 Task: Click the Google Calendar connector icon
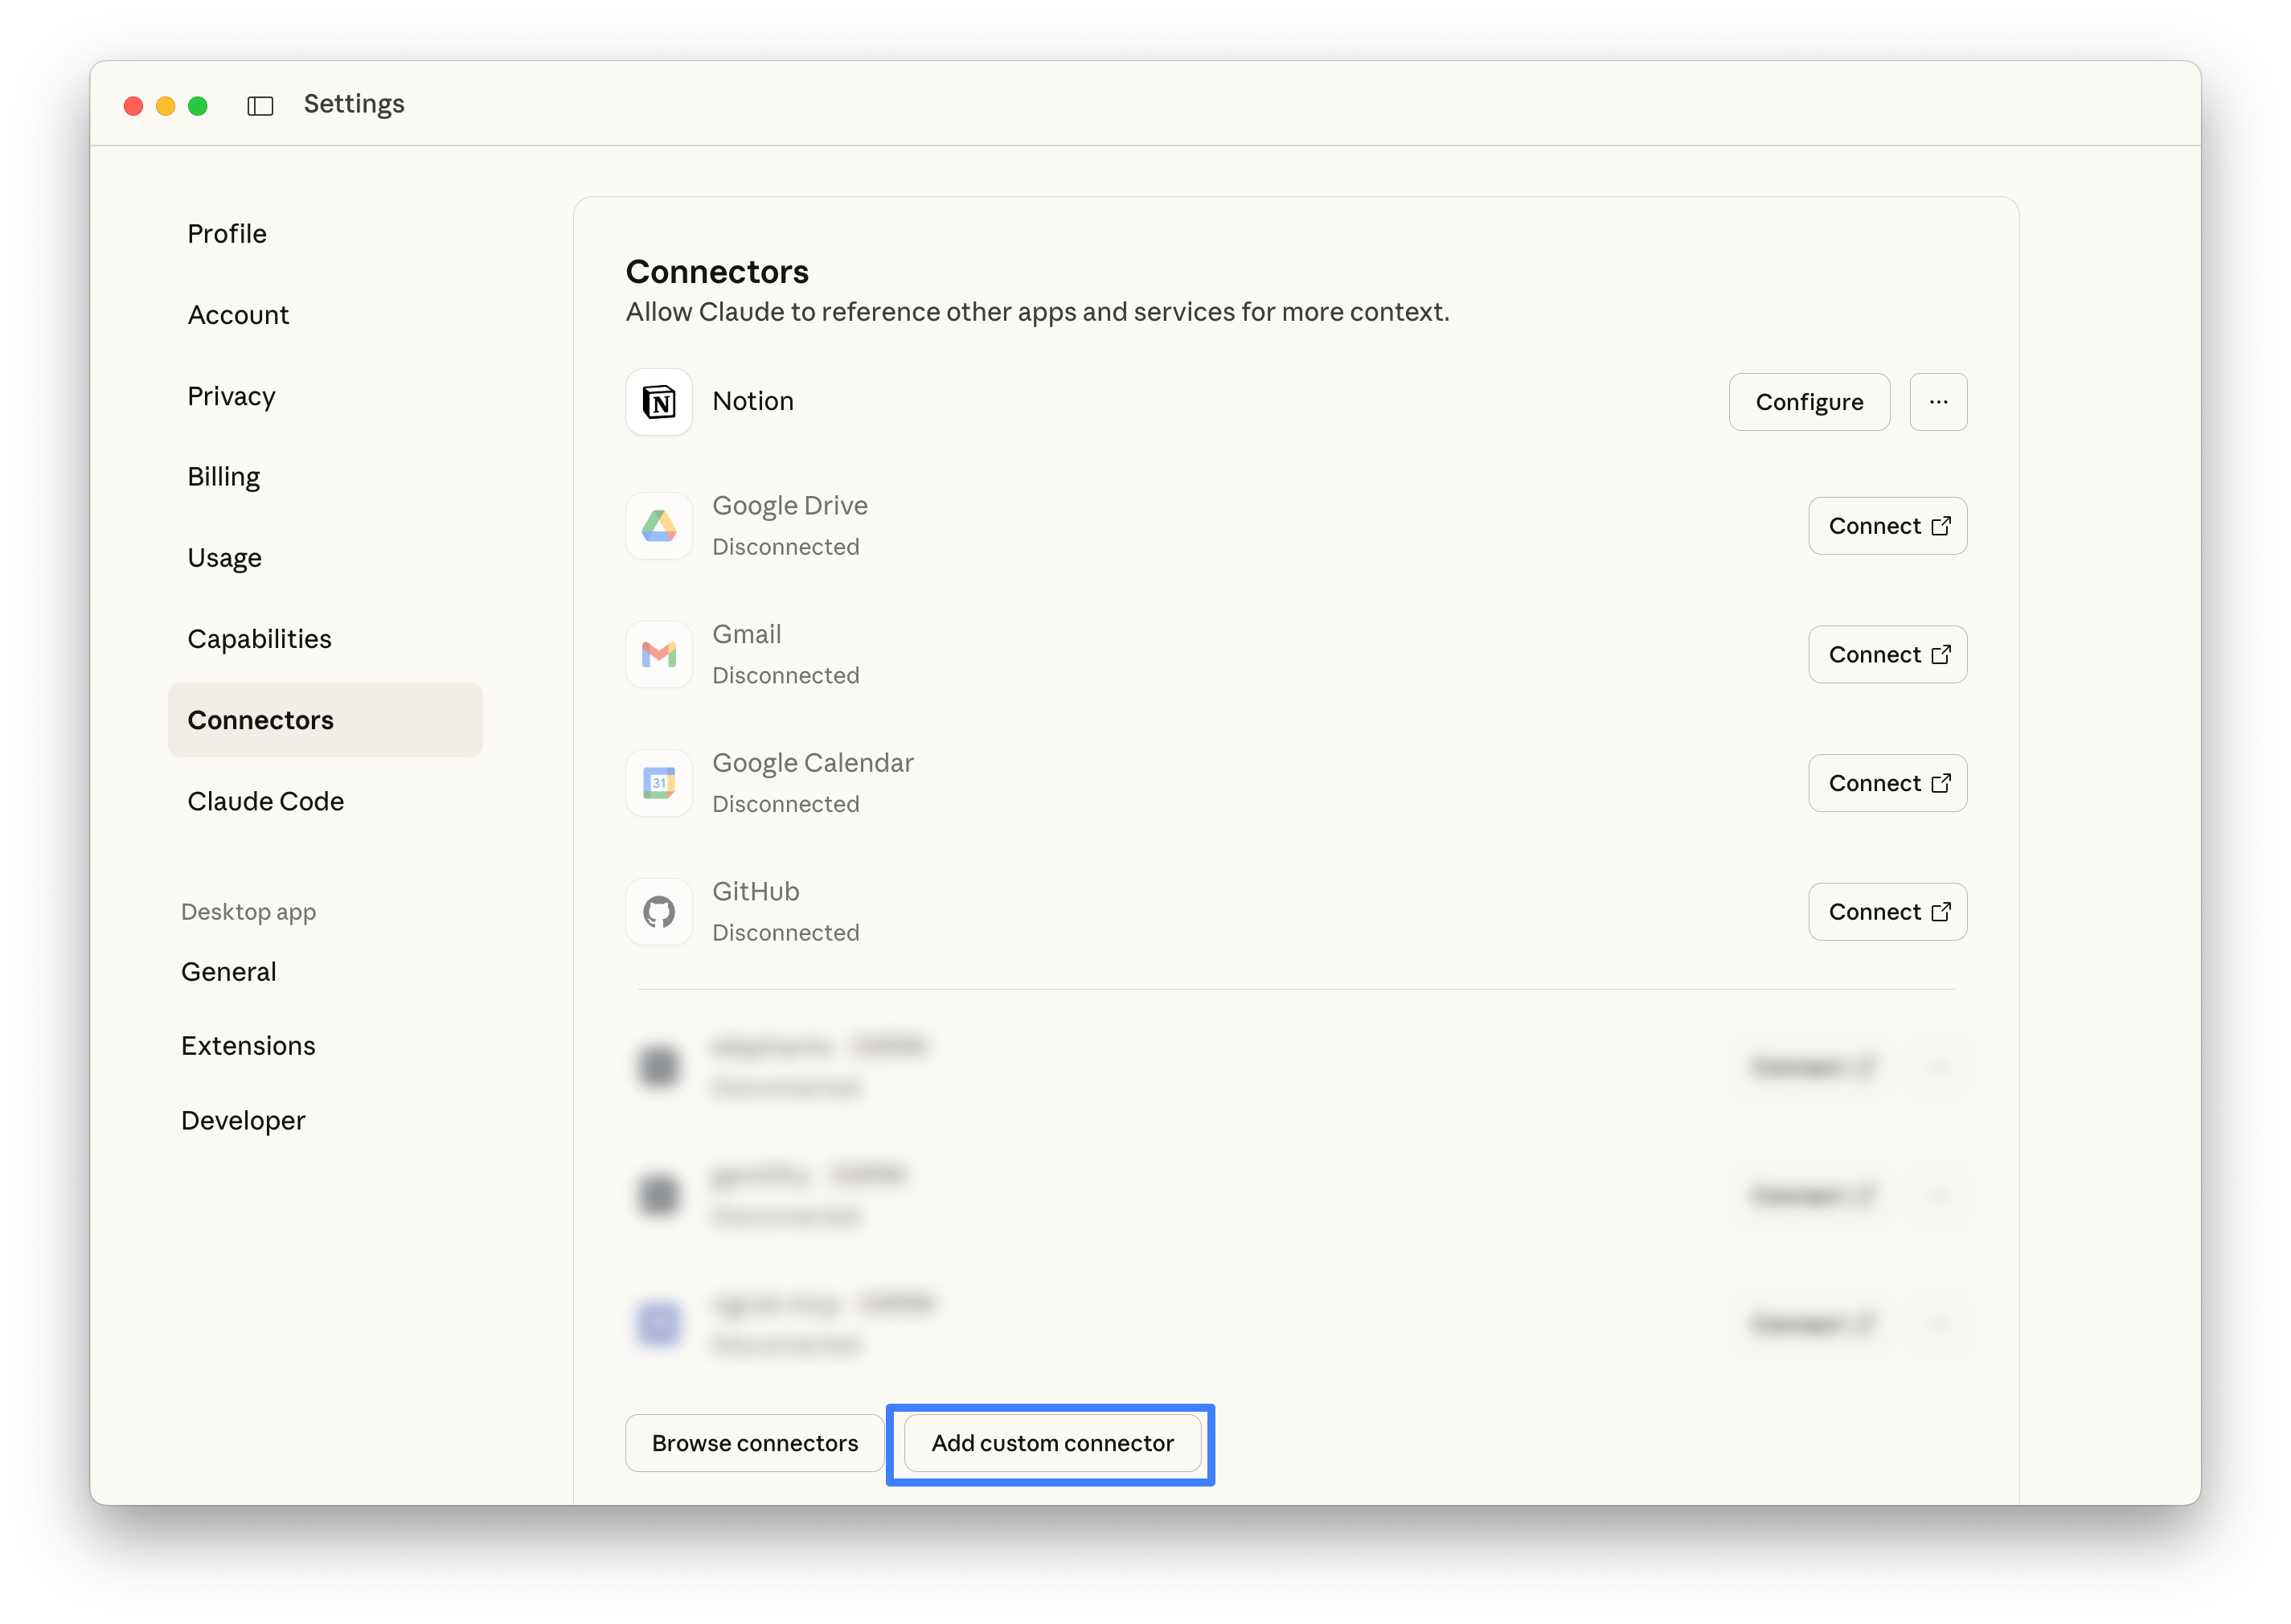pos(659,783)
